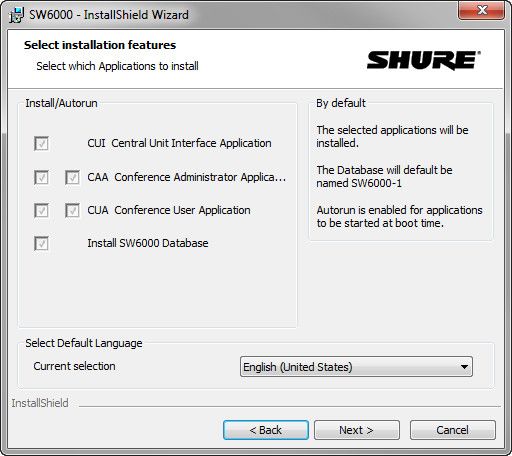
Task: Click 'CUA Conference User Application' label
Action: click(169, 210)
